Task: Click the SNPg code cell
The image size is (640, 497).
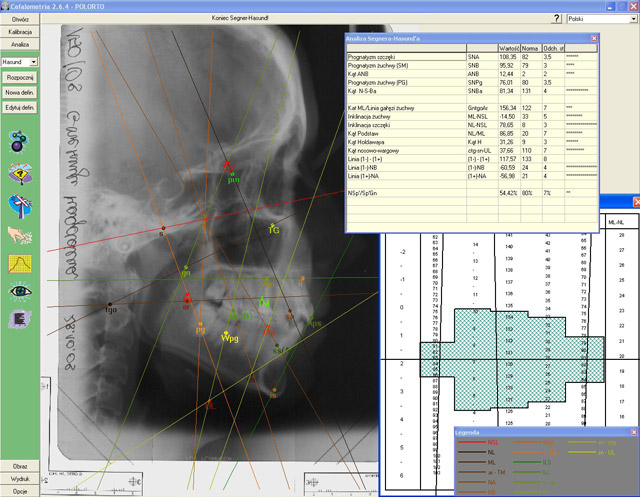Action: [482, 82]
